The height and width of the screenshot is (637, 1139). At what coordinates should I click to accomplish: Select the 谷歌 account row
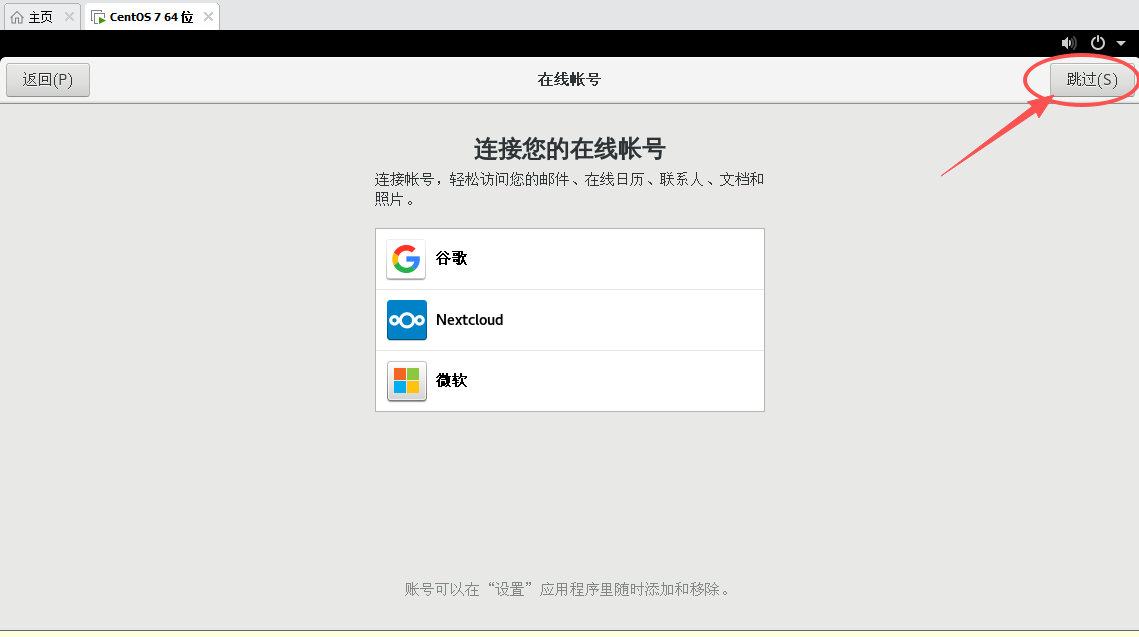click(x=570, y=259)
